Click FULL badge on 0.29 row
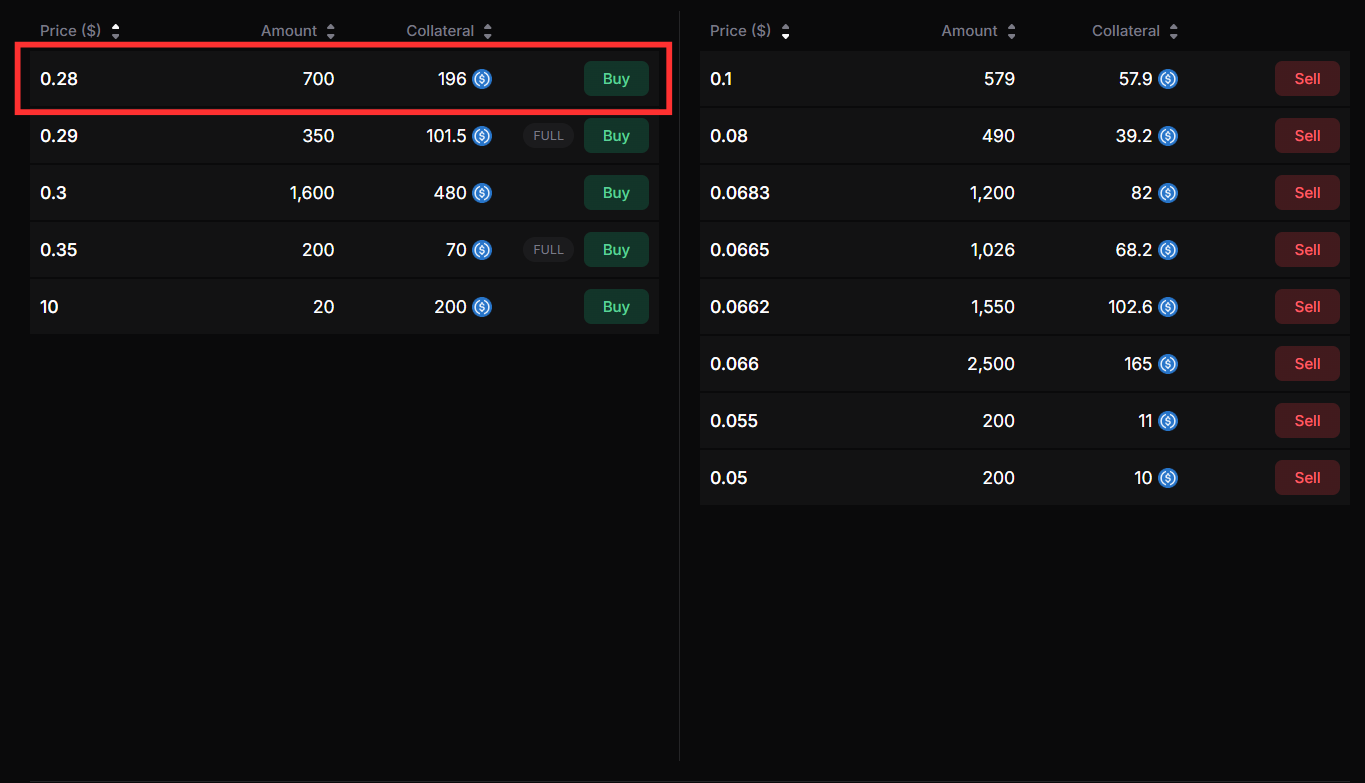Screen dimensions: 1365x783 [548, 136]
